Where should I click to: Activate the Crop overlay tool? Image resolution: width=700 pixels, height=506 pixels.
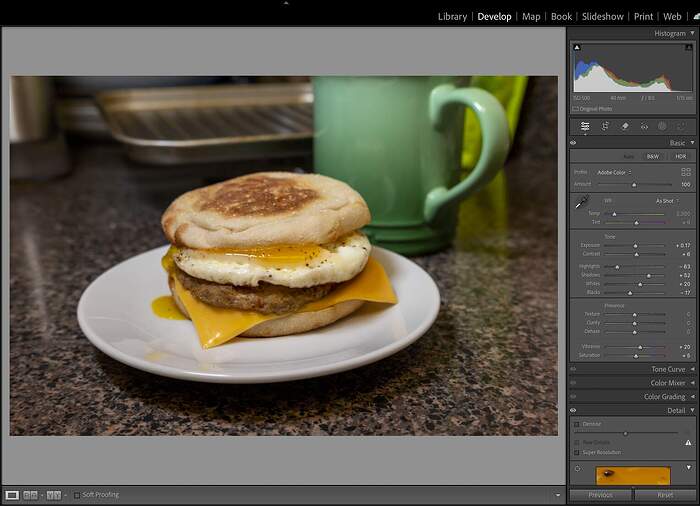point(605,127)
